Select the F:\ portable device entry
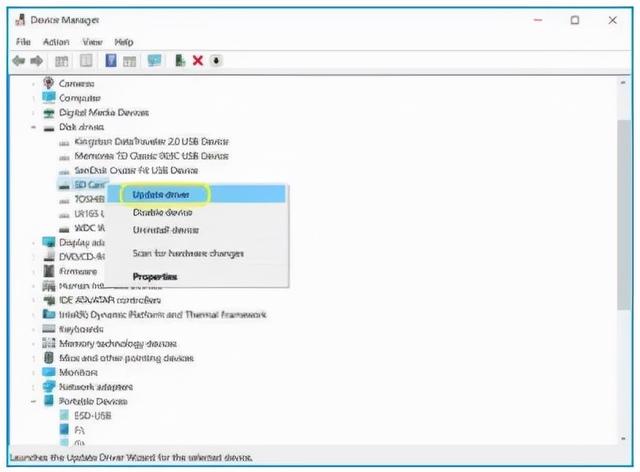The height and width of the screenshot is (472, 640). pos(79,430)
